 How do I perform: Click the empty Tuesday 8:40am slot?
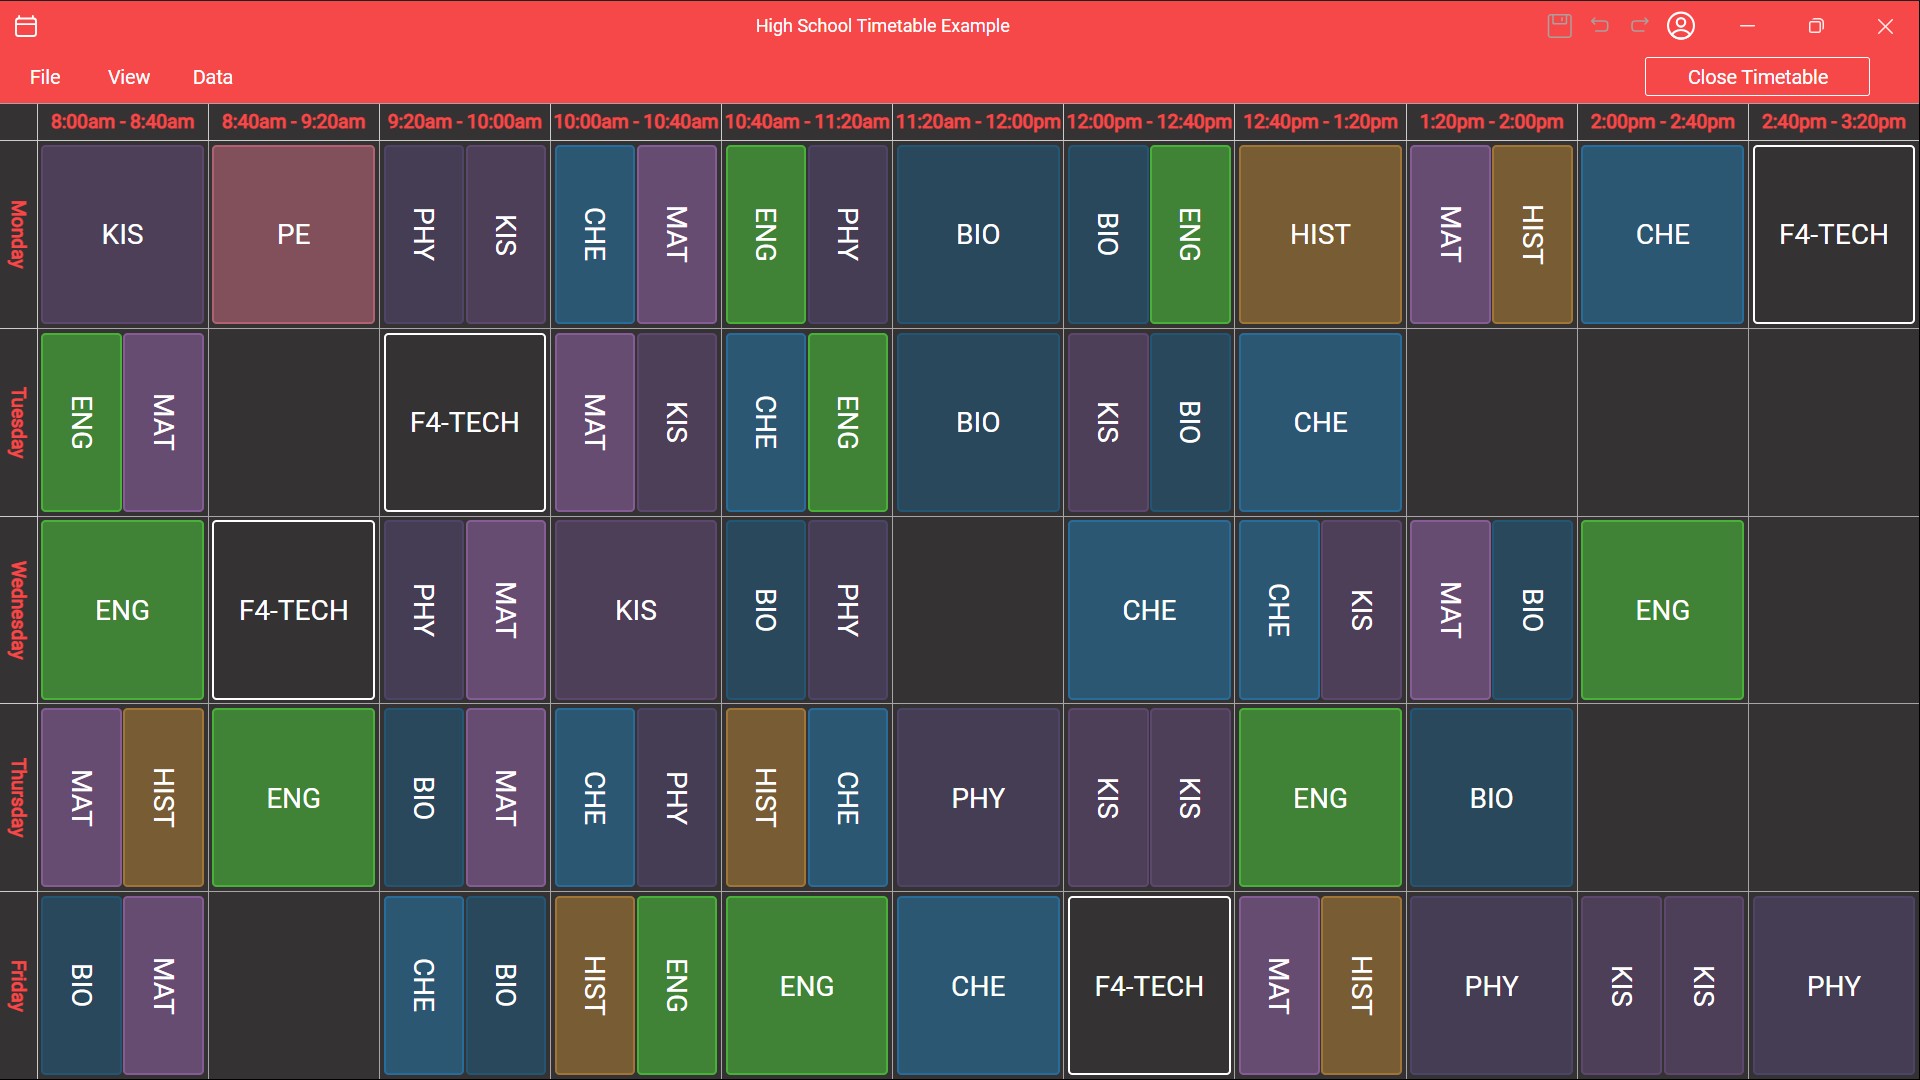coord(293,422)
